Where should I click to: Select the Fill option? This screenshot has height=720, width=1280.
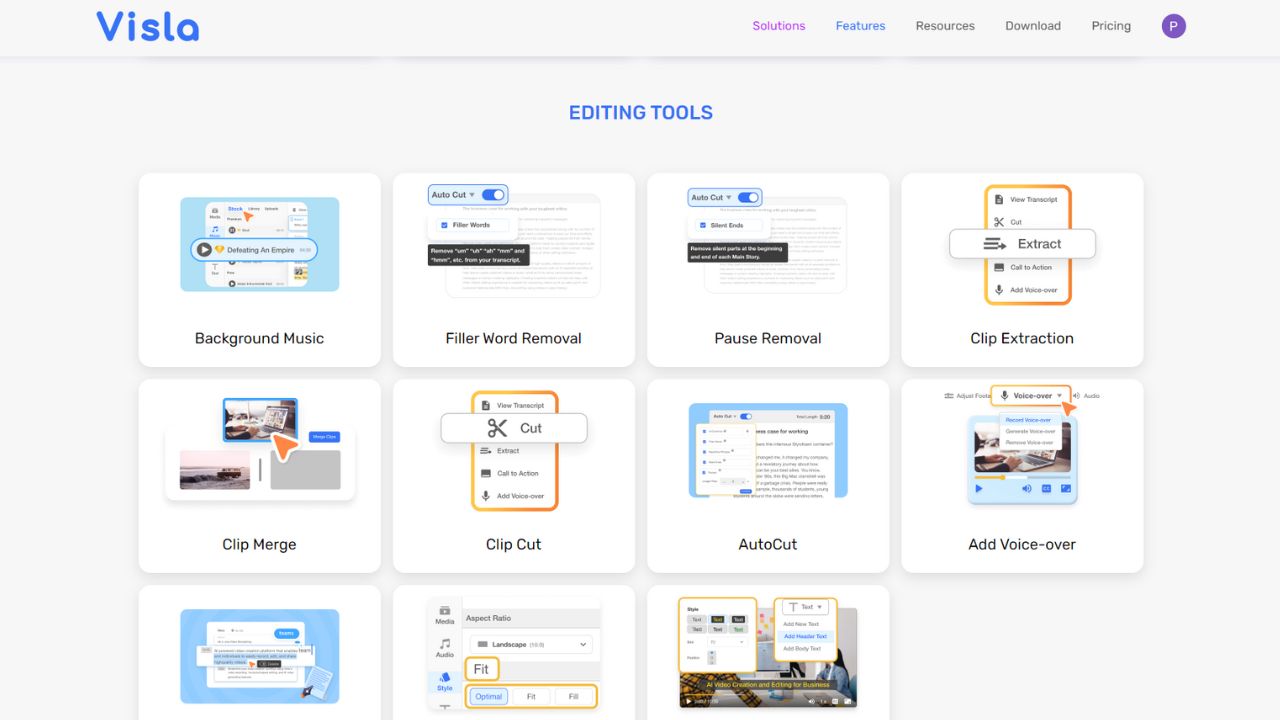[573, 696]
